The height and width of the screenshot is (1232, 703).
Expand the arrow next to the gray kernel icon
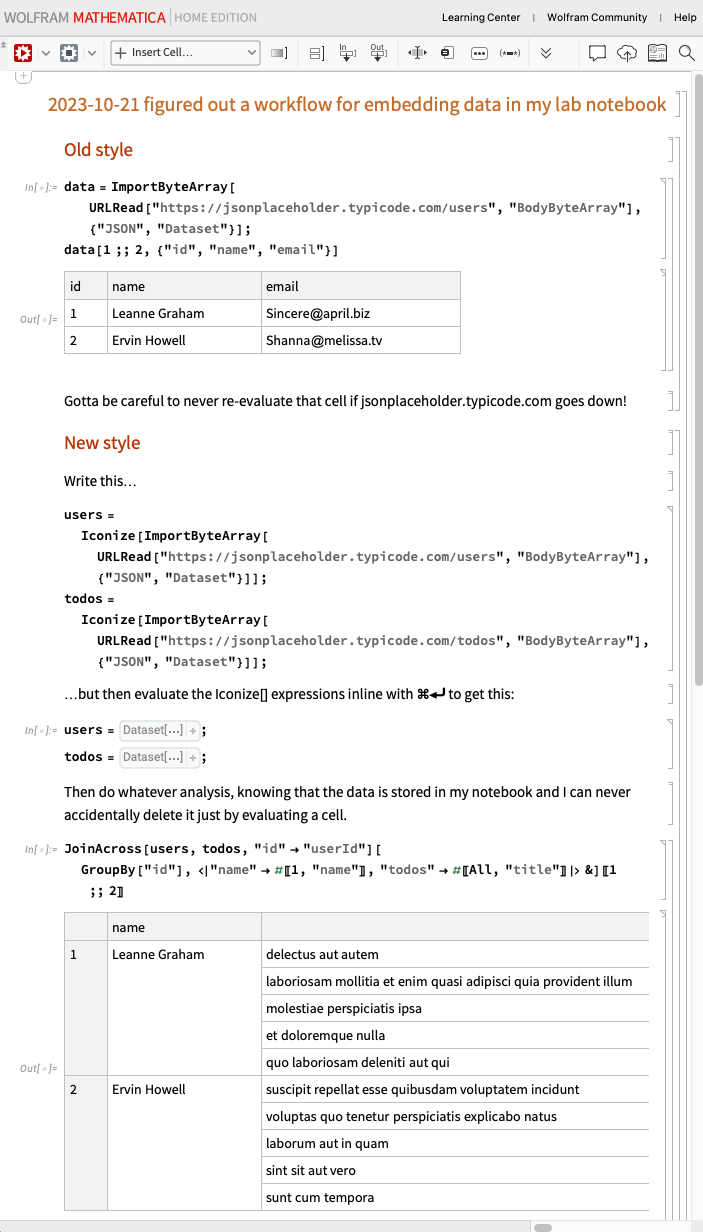point(93,53)
